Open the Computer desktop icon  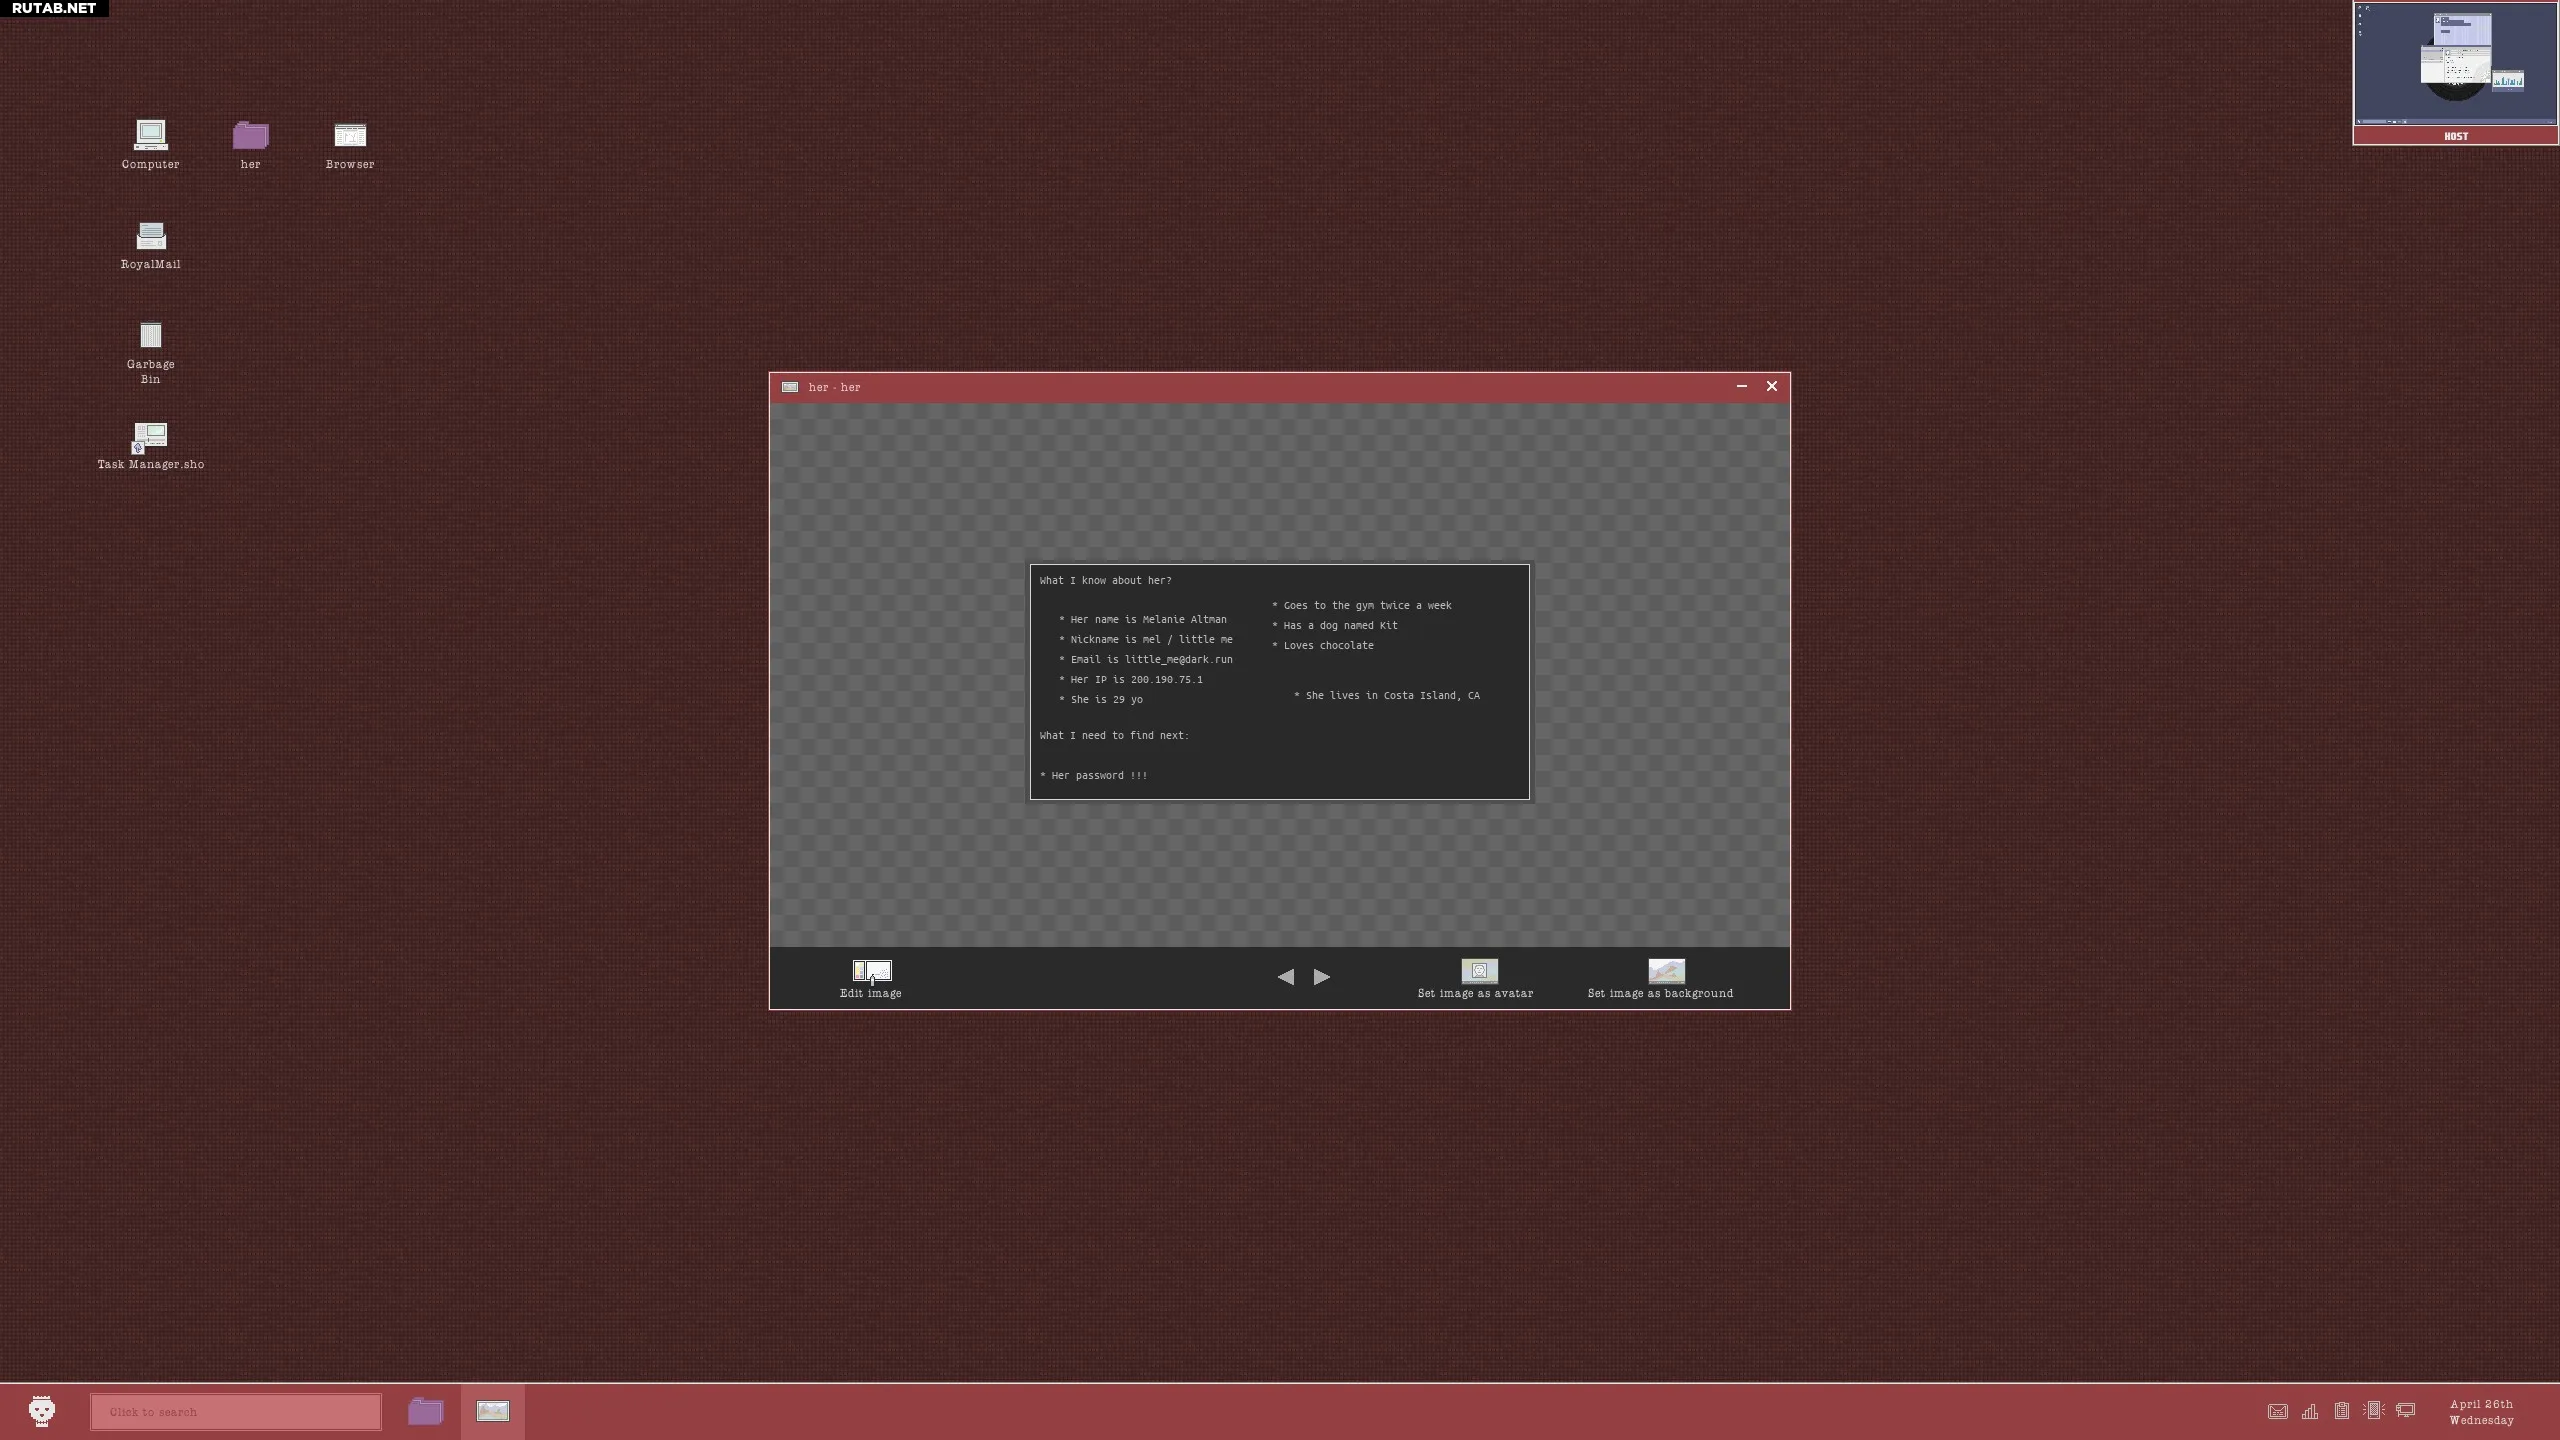click(x=150, y=144)
